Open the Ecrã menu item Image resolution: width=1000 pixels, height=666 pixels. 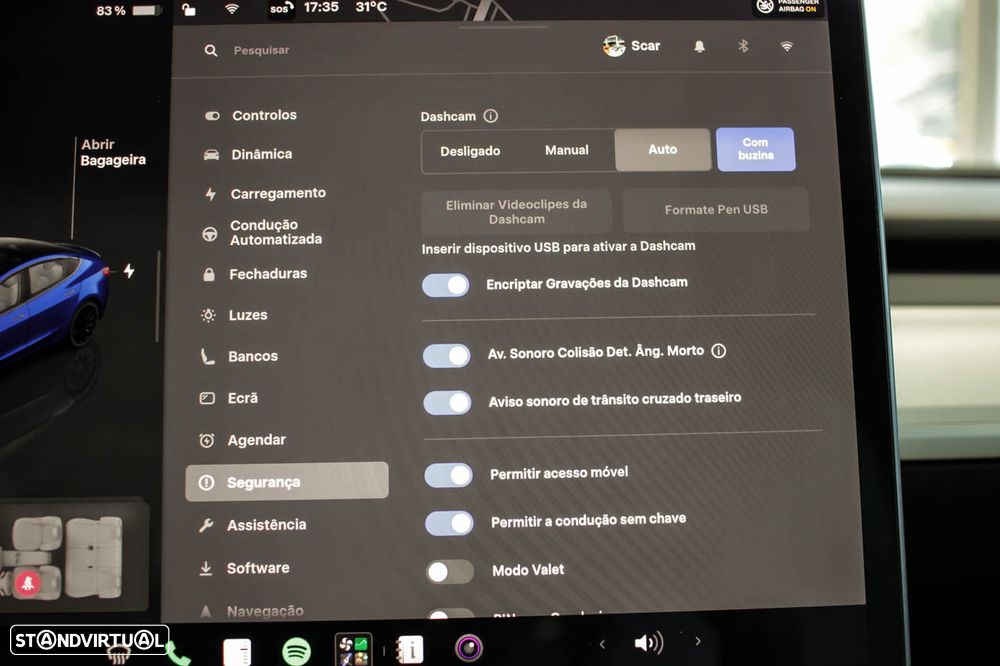[228, 398]
